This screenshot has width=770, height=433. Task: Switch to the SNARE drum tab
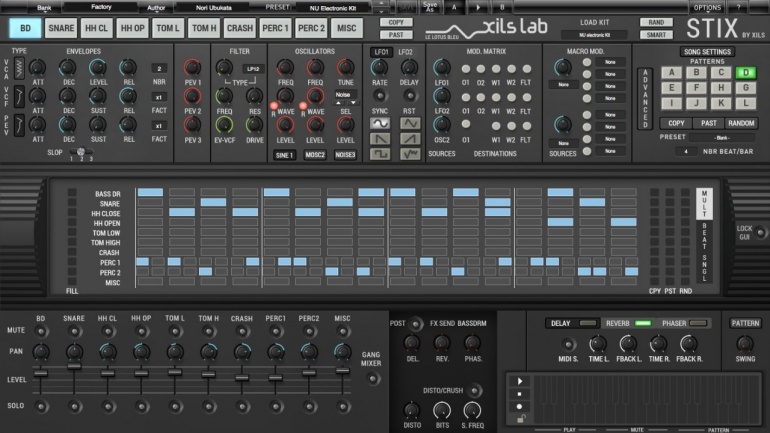coord(63,27)
